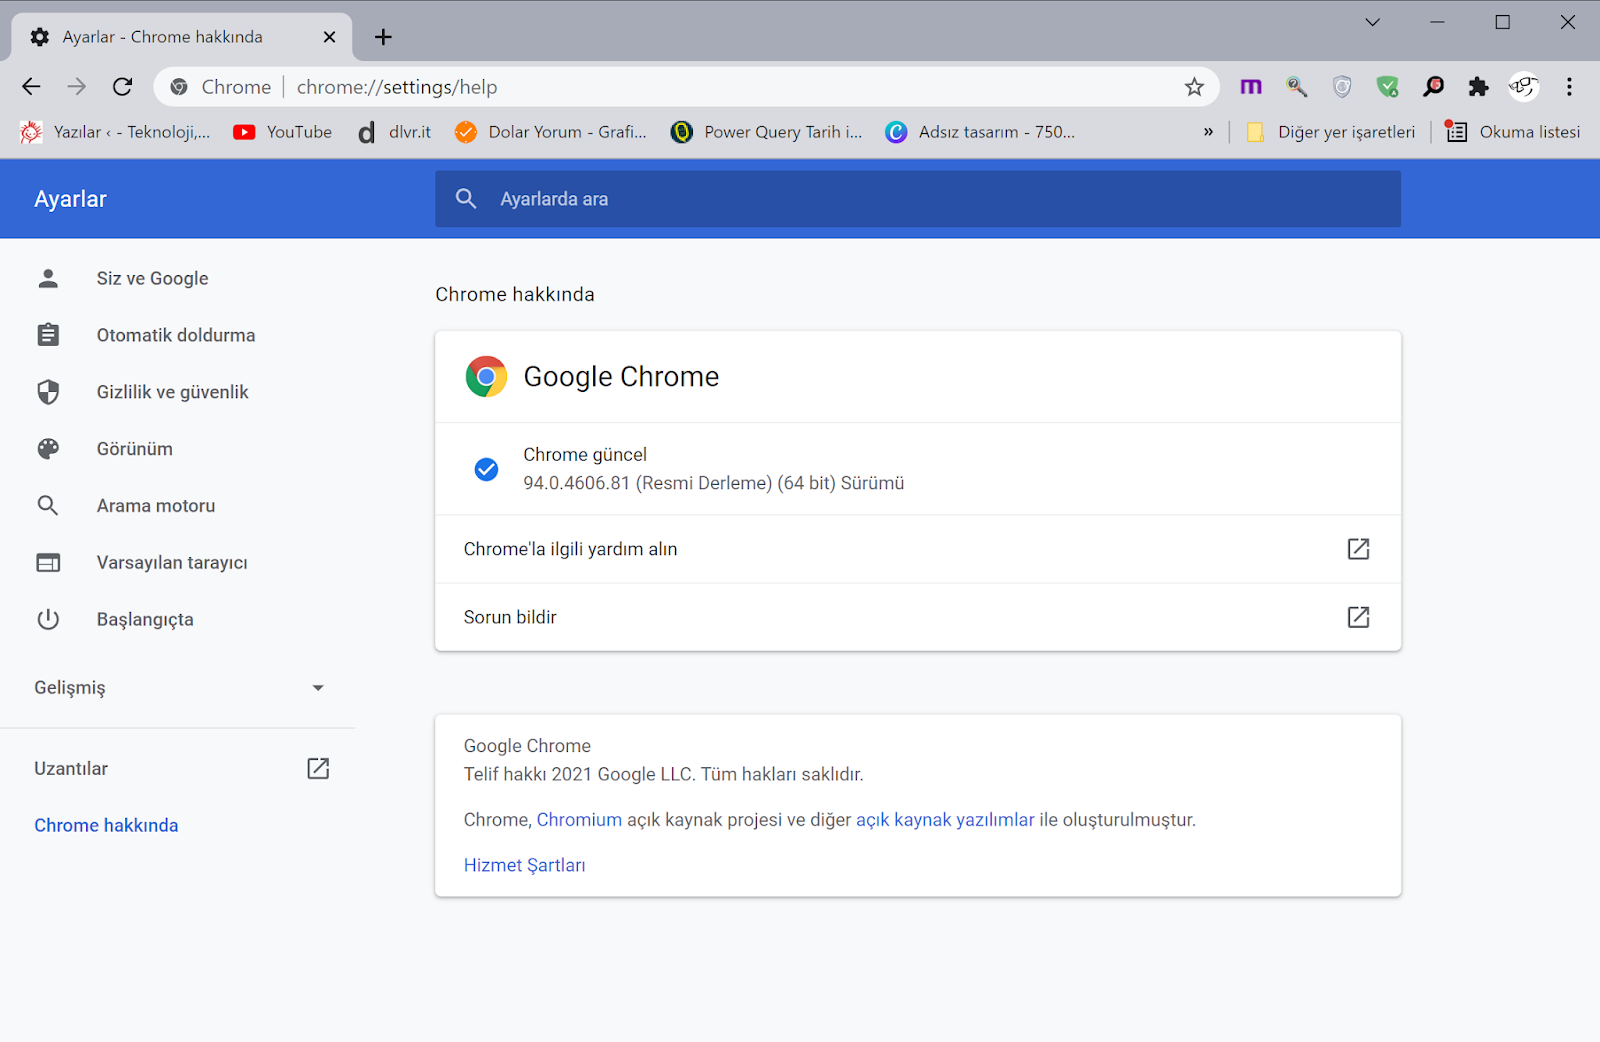Open Diğer yer işaretleri folder
The width and height of the screenshot is (1600, 1042).
point(1330,132)
